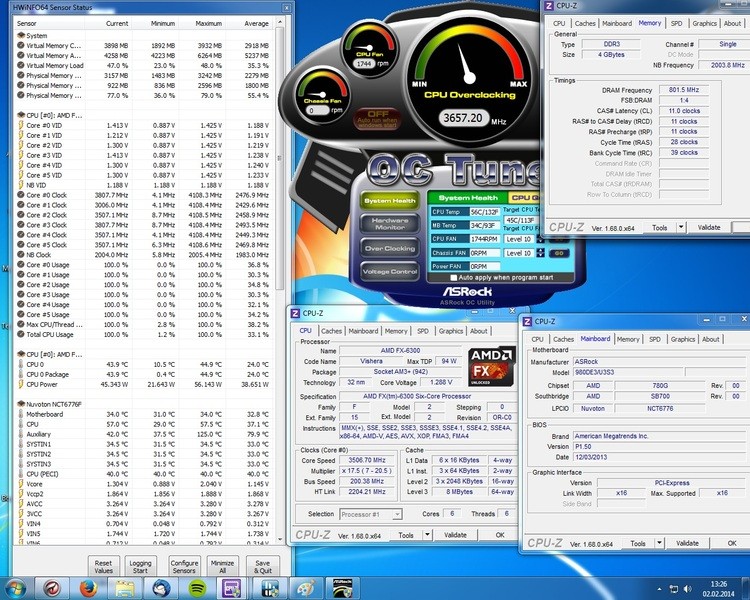Click the System group icon in HWiNFO
750x600 pixels.
pyautogui.click(x=21, y=35)
